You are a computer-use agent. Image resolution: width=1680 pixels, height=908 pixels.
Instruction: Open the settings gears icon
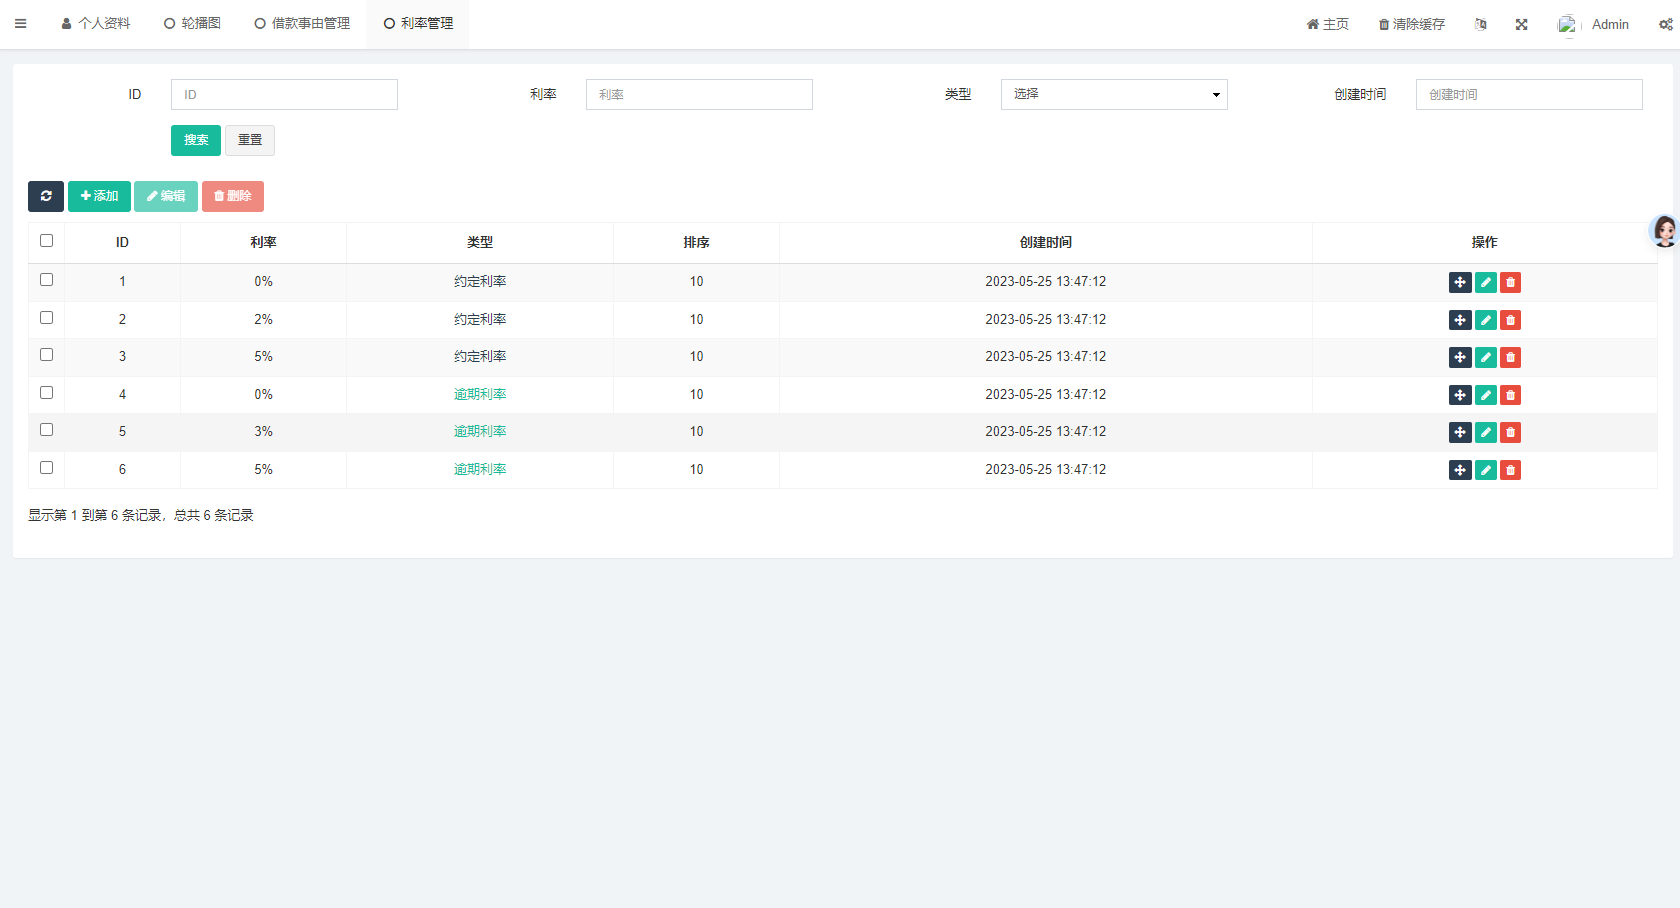1665,24
